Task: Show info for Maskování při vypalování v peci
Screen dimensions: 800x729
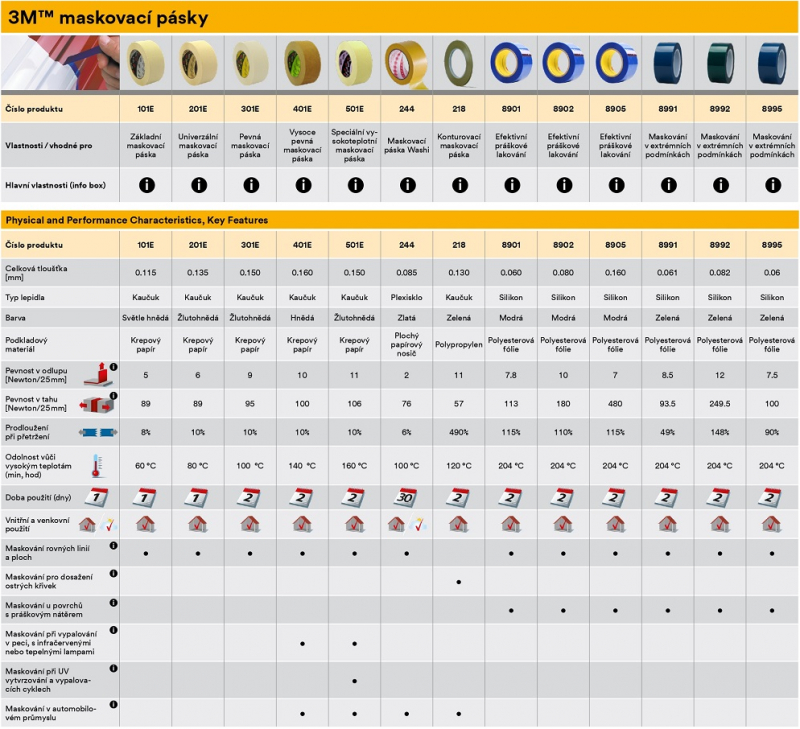Action: [114, 631]
